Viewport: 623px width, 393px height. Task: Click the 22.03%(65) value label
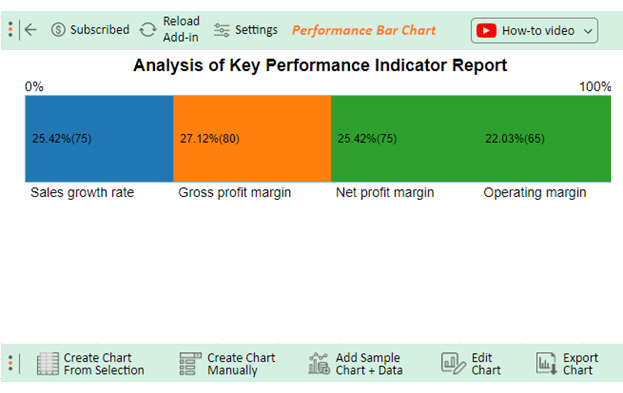point(515,139)
